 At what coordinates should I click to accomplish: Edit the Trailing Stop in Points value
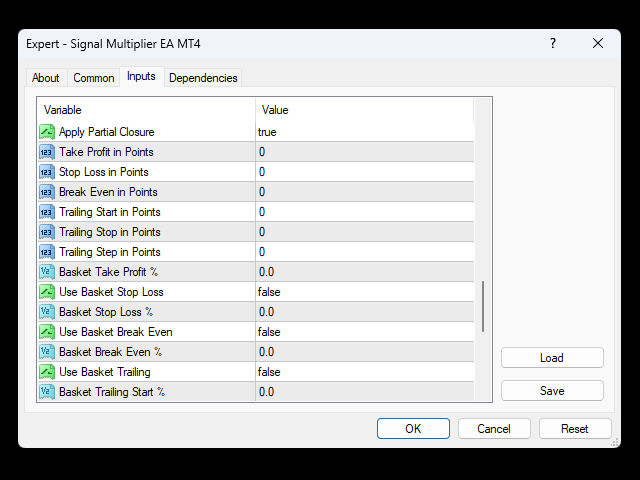click(365, 232)
